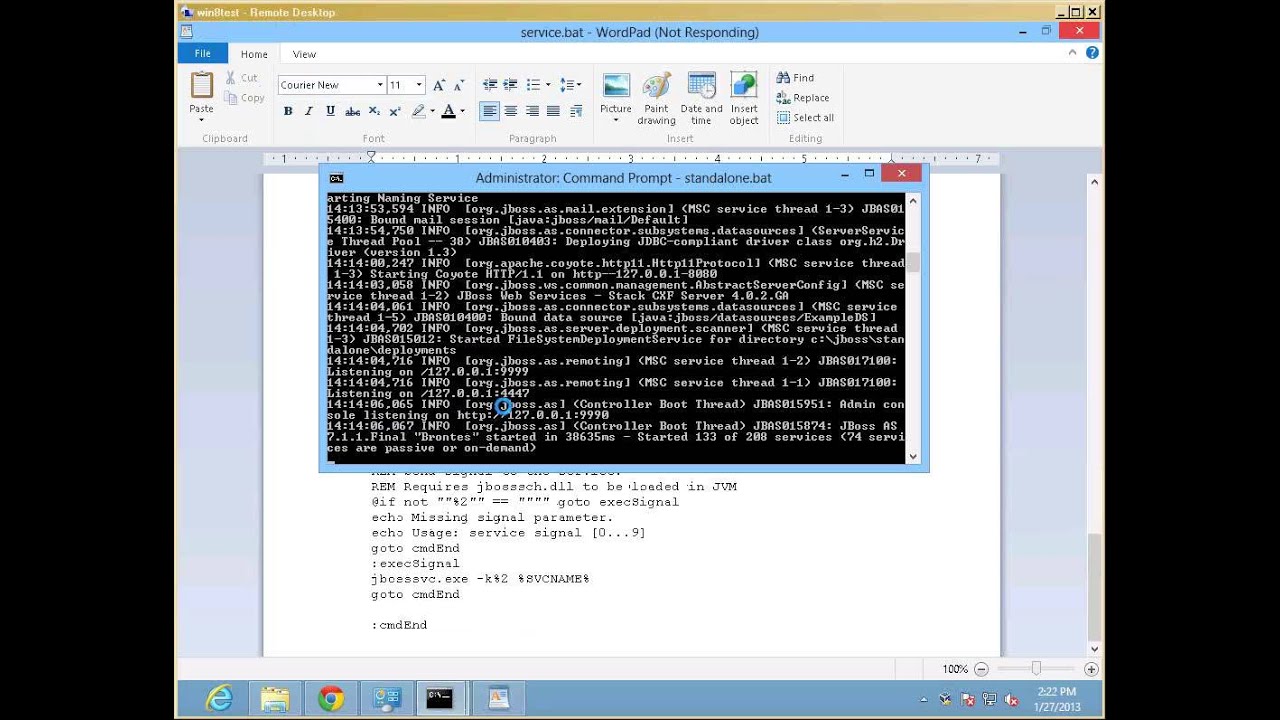
Task: Select Center text alignment
Action: click(511, 111)
